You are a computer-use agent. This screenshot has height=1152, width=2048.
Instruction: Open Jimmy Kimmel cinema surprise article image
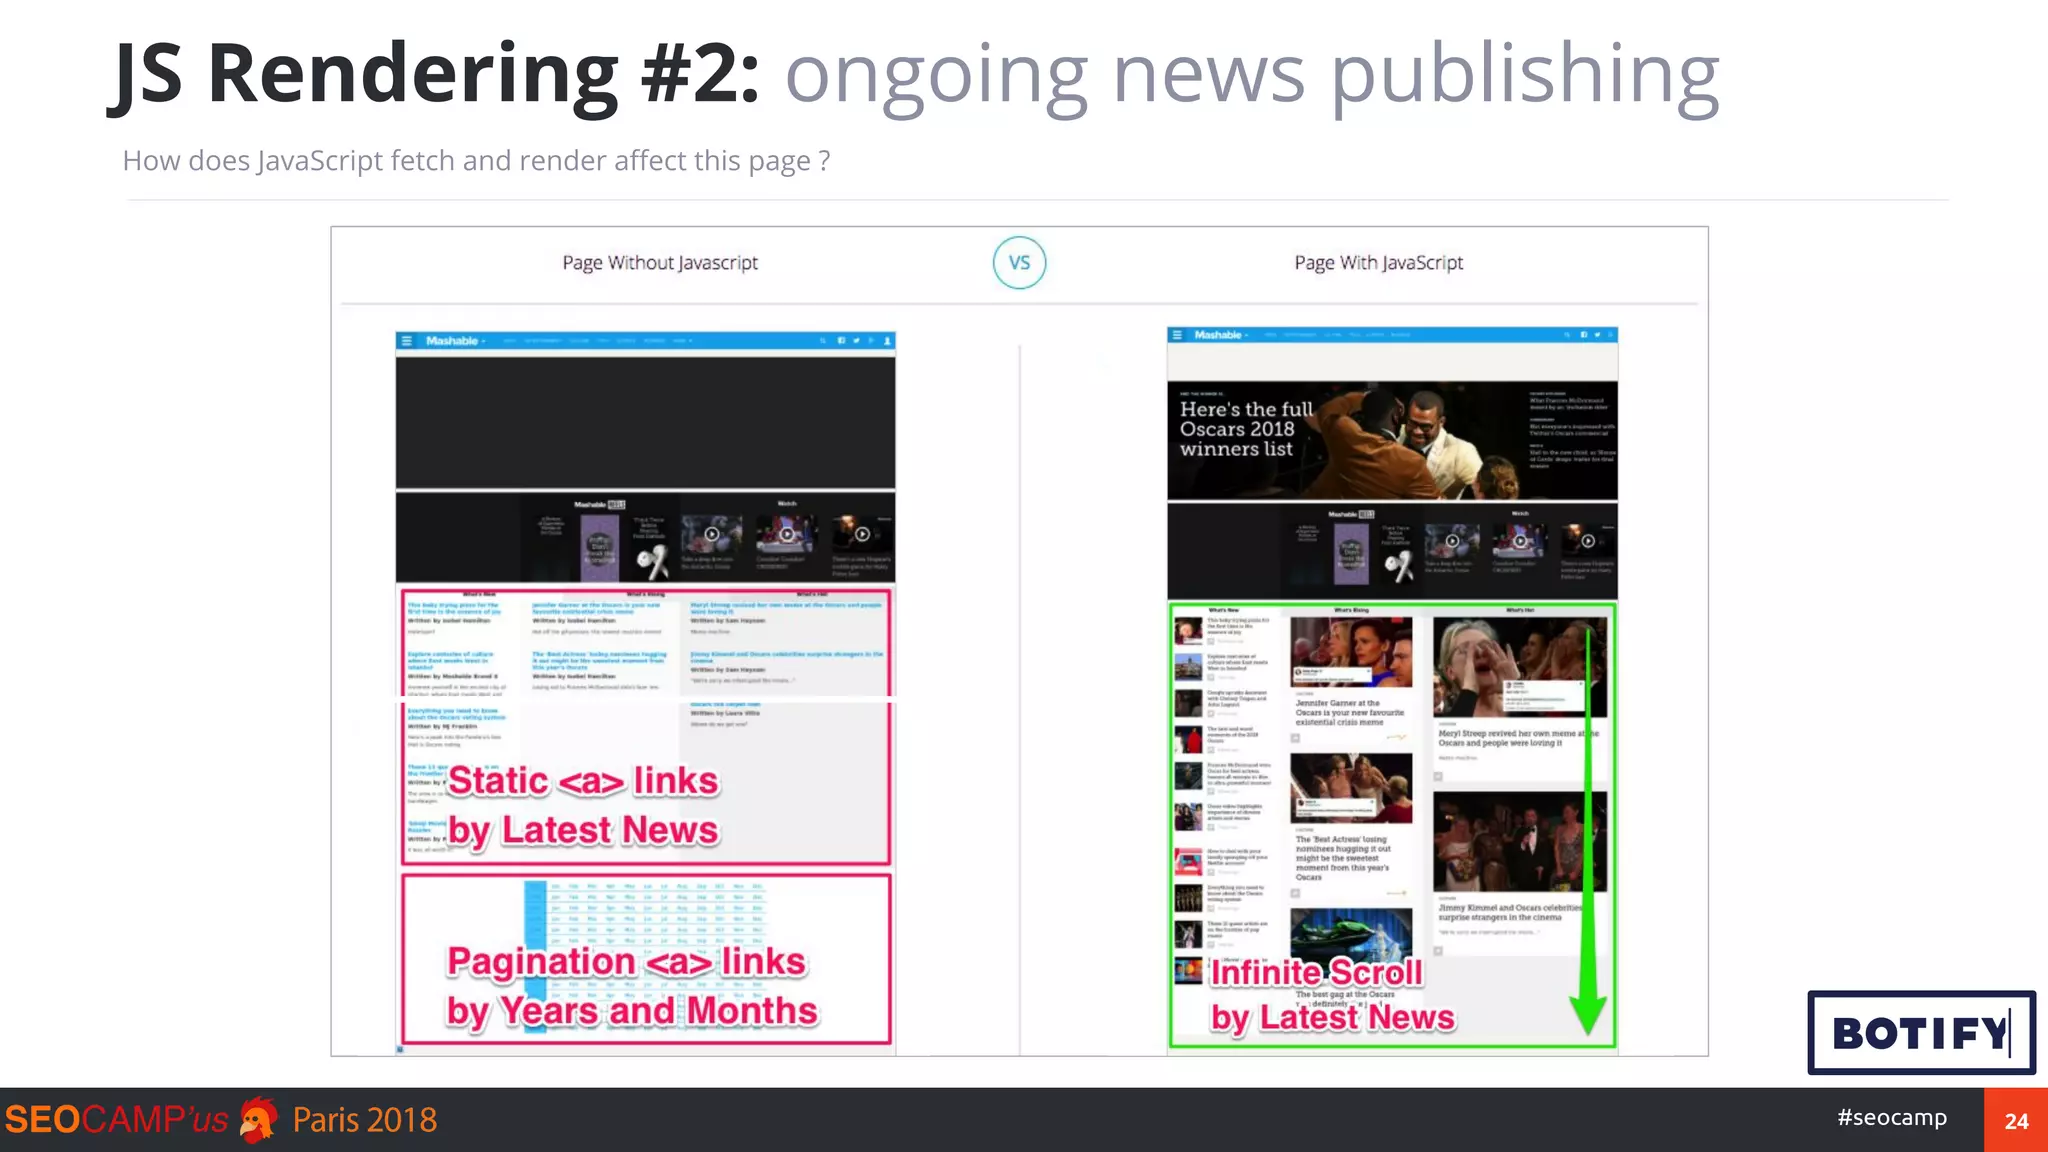1520,842
